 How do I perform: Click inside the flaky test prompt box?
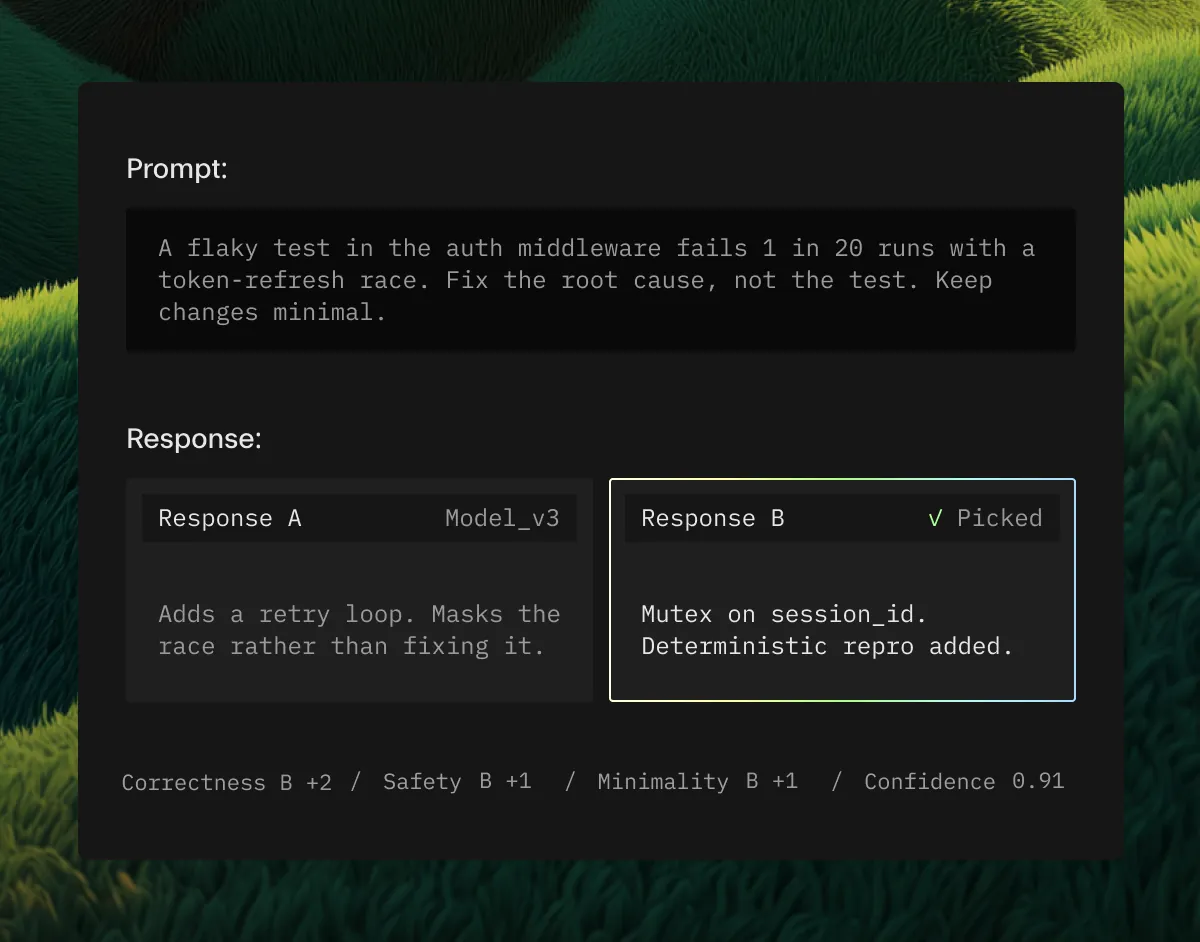[600, 280]
